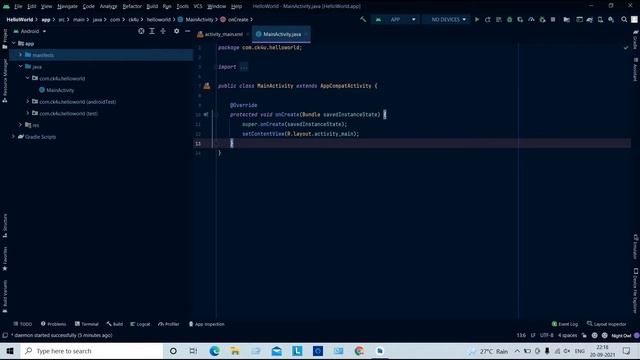The image size is (640, 360).
Task: Open the TODO tool window
Action: click(x=22, y=324)
